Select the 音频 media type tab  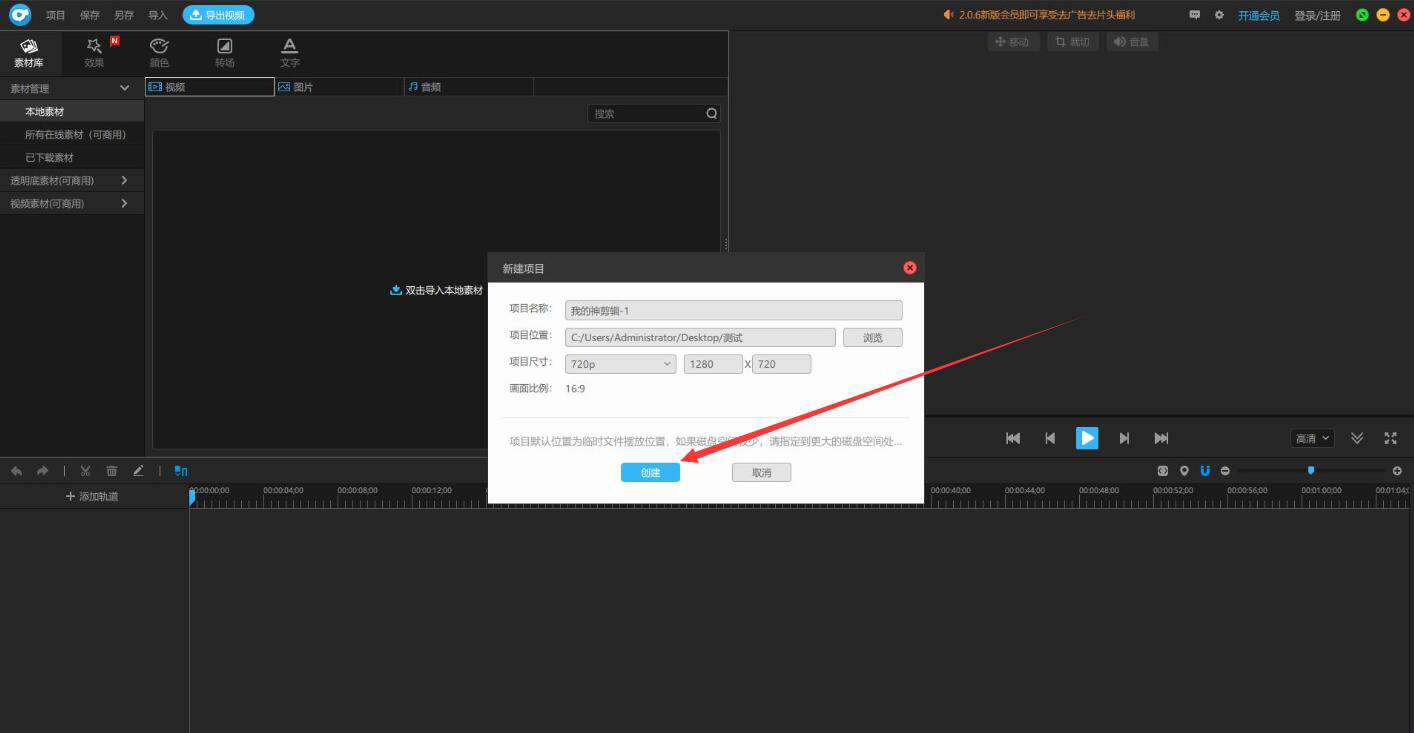pos(469,87)
